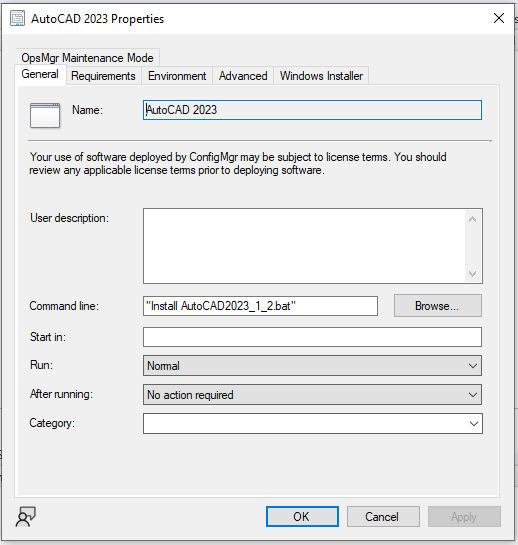Open the Run dropdown showing Normal
This screenshot has height=545, width=518.
click(x=312, y=365)
